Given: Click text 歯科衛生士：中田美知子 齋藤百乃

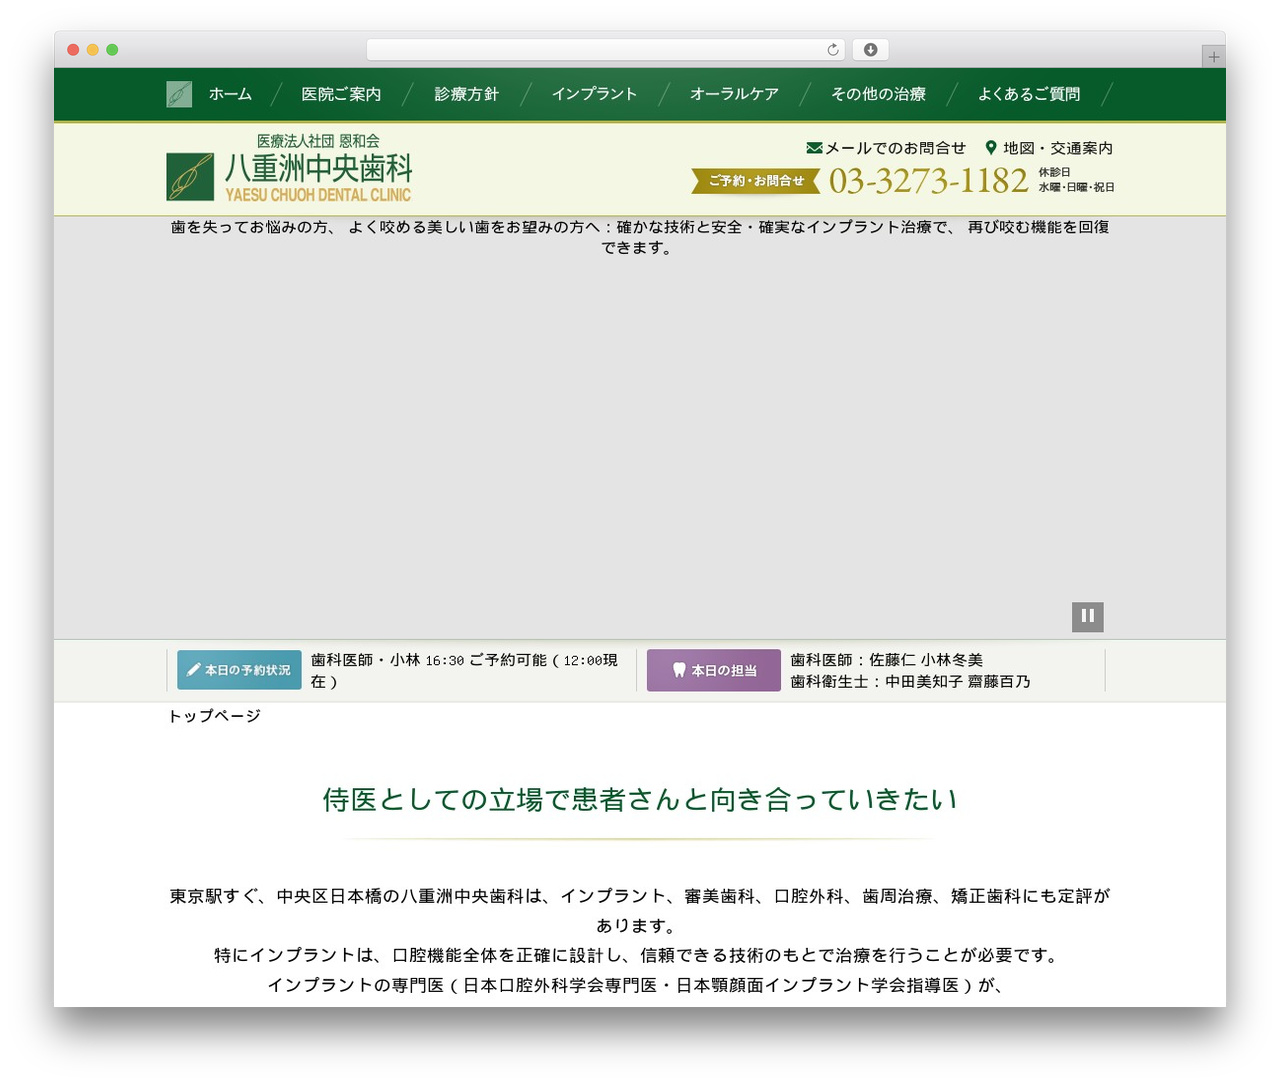Looking at the screenshot, I should click(911, 682).
